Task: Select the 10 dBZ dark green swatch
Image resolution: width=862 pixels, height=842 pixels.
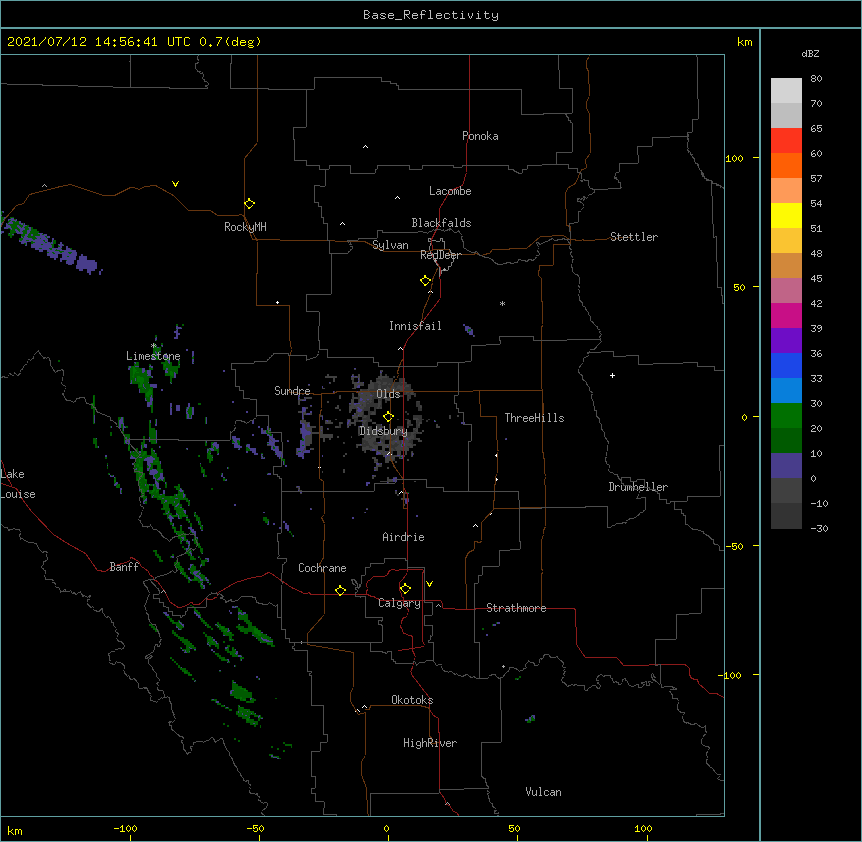Action: click(786, 440)
